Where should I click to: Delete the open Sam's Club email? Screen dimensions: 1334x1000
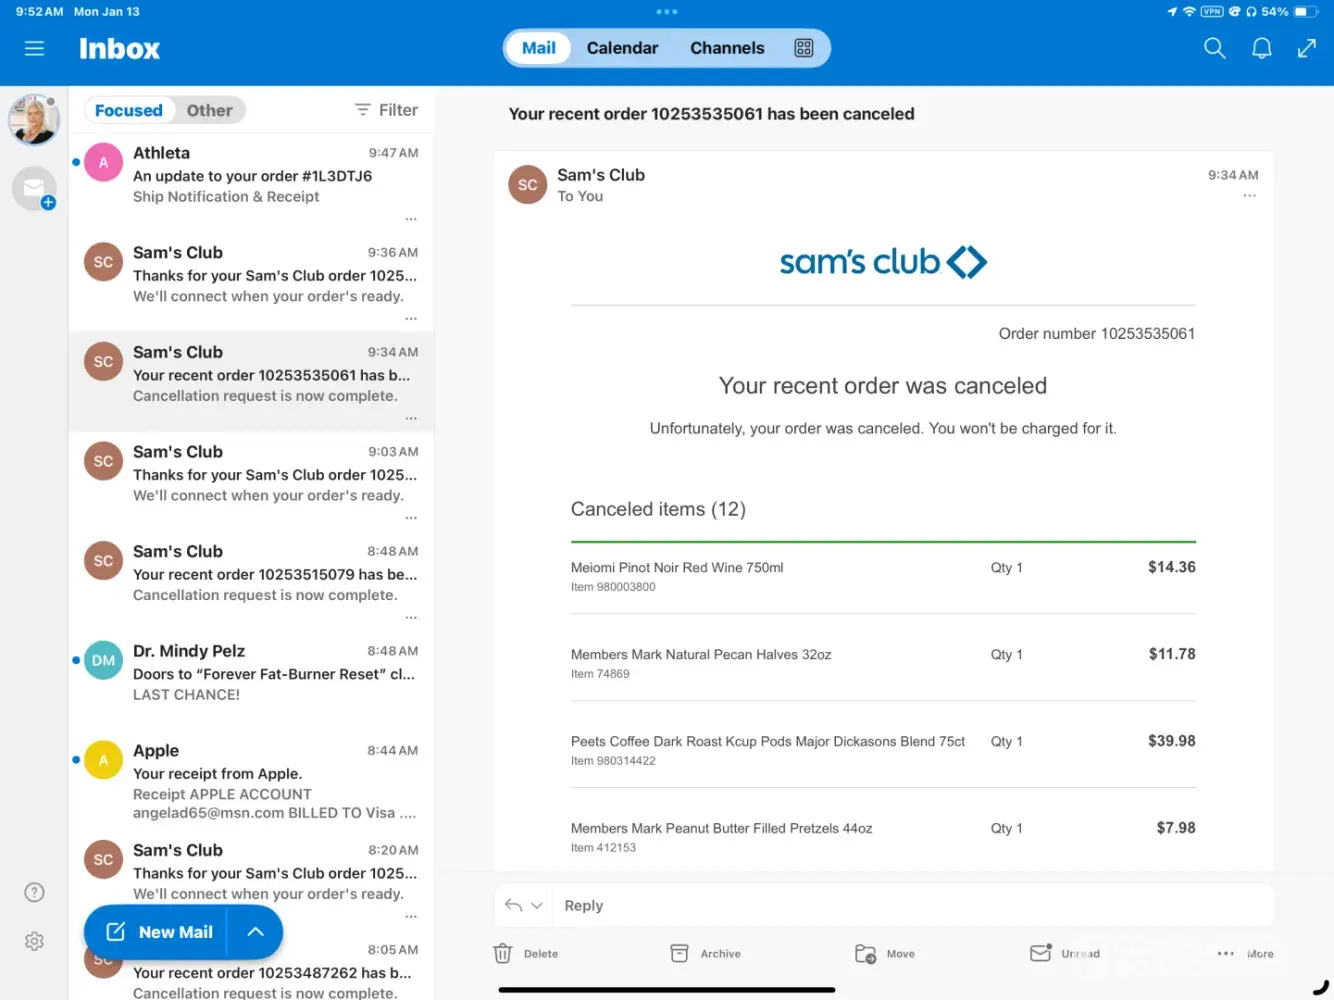(526, 954)
